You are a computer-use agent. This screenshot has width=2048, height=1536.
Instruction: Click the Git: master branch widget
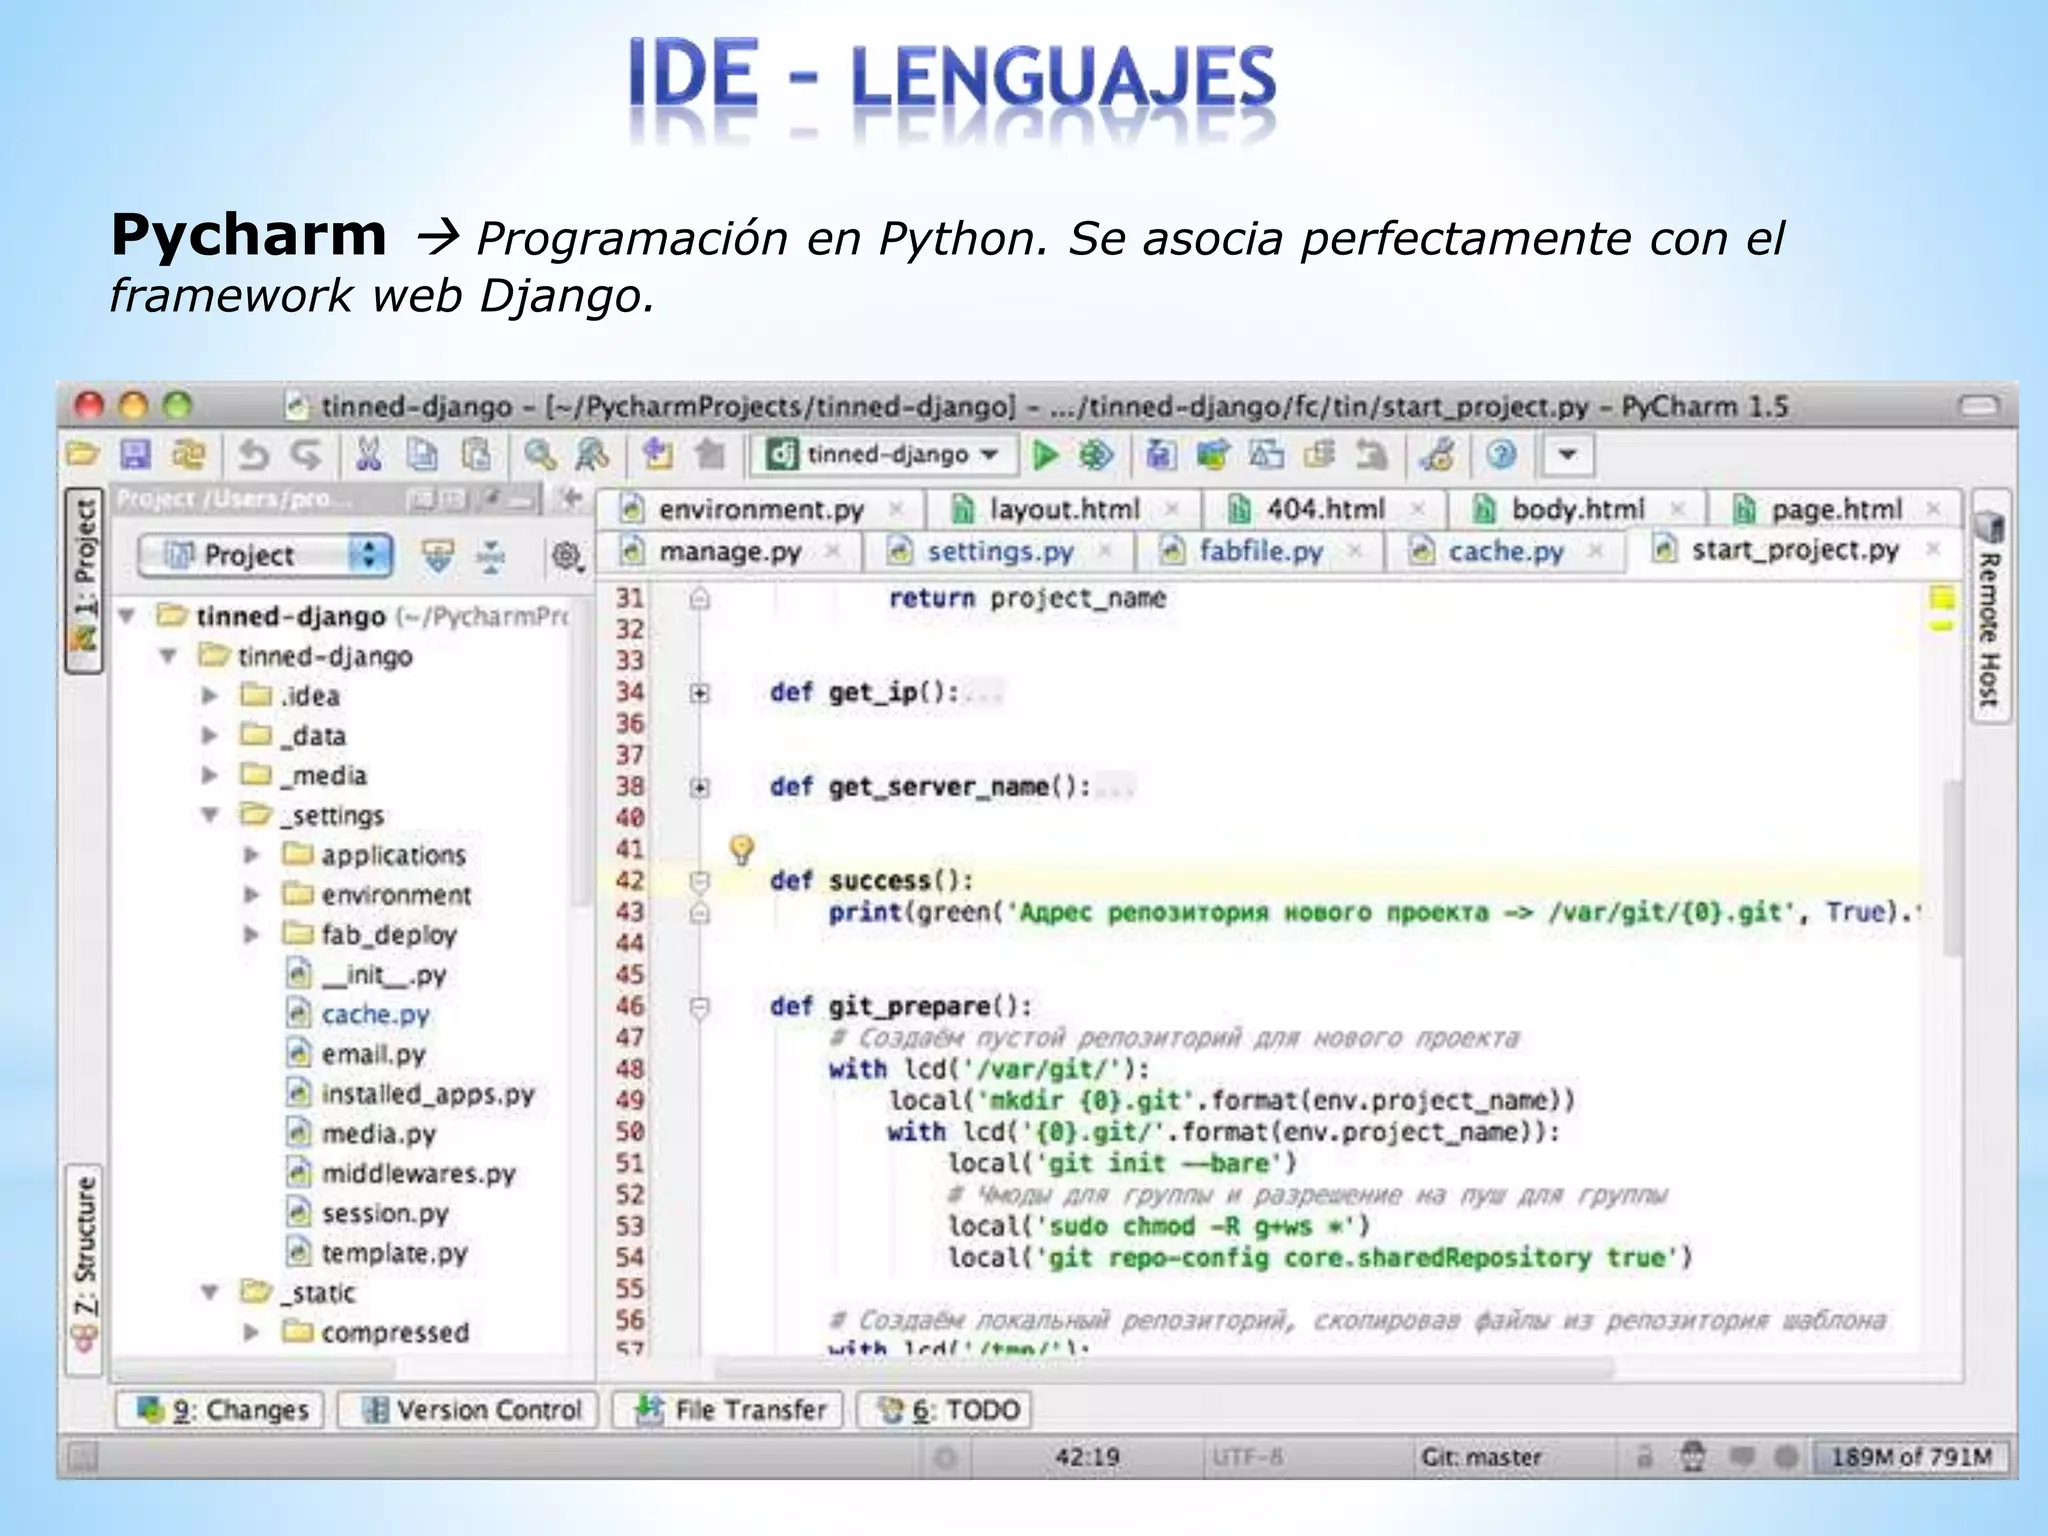tap(1481, 1457)
